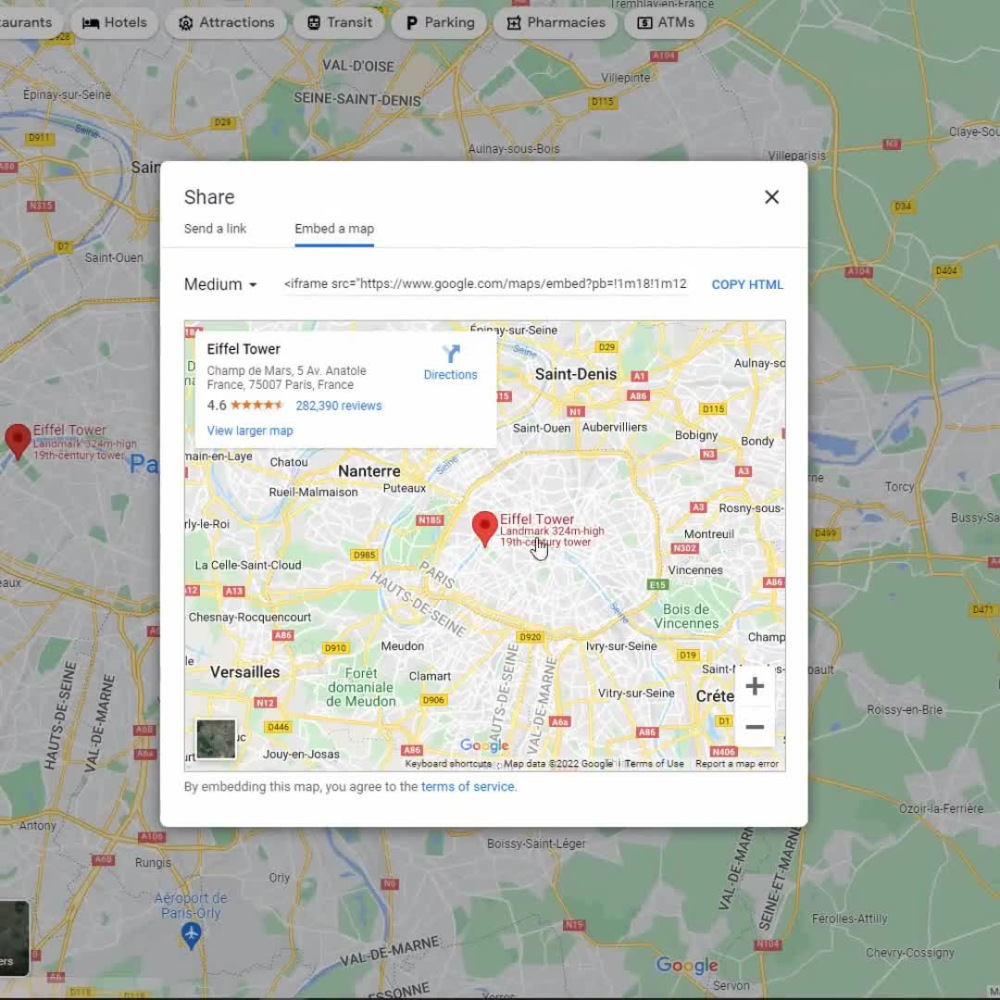This screenshot has width=1000, height=1000.
Task: Click the Pharmacies cross icon
Action: click(x=513, y=23)
